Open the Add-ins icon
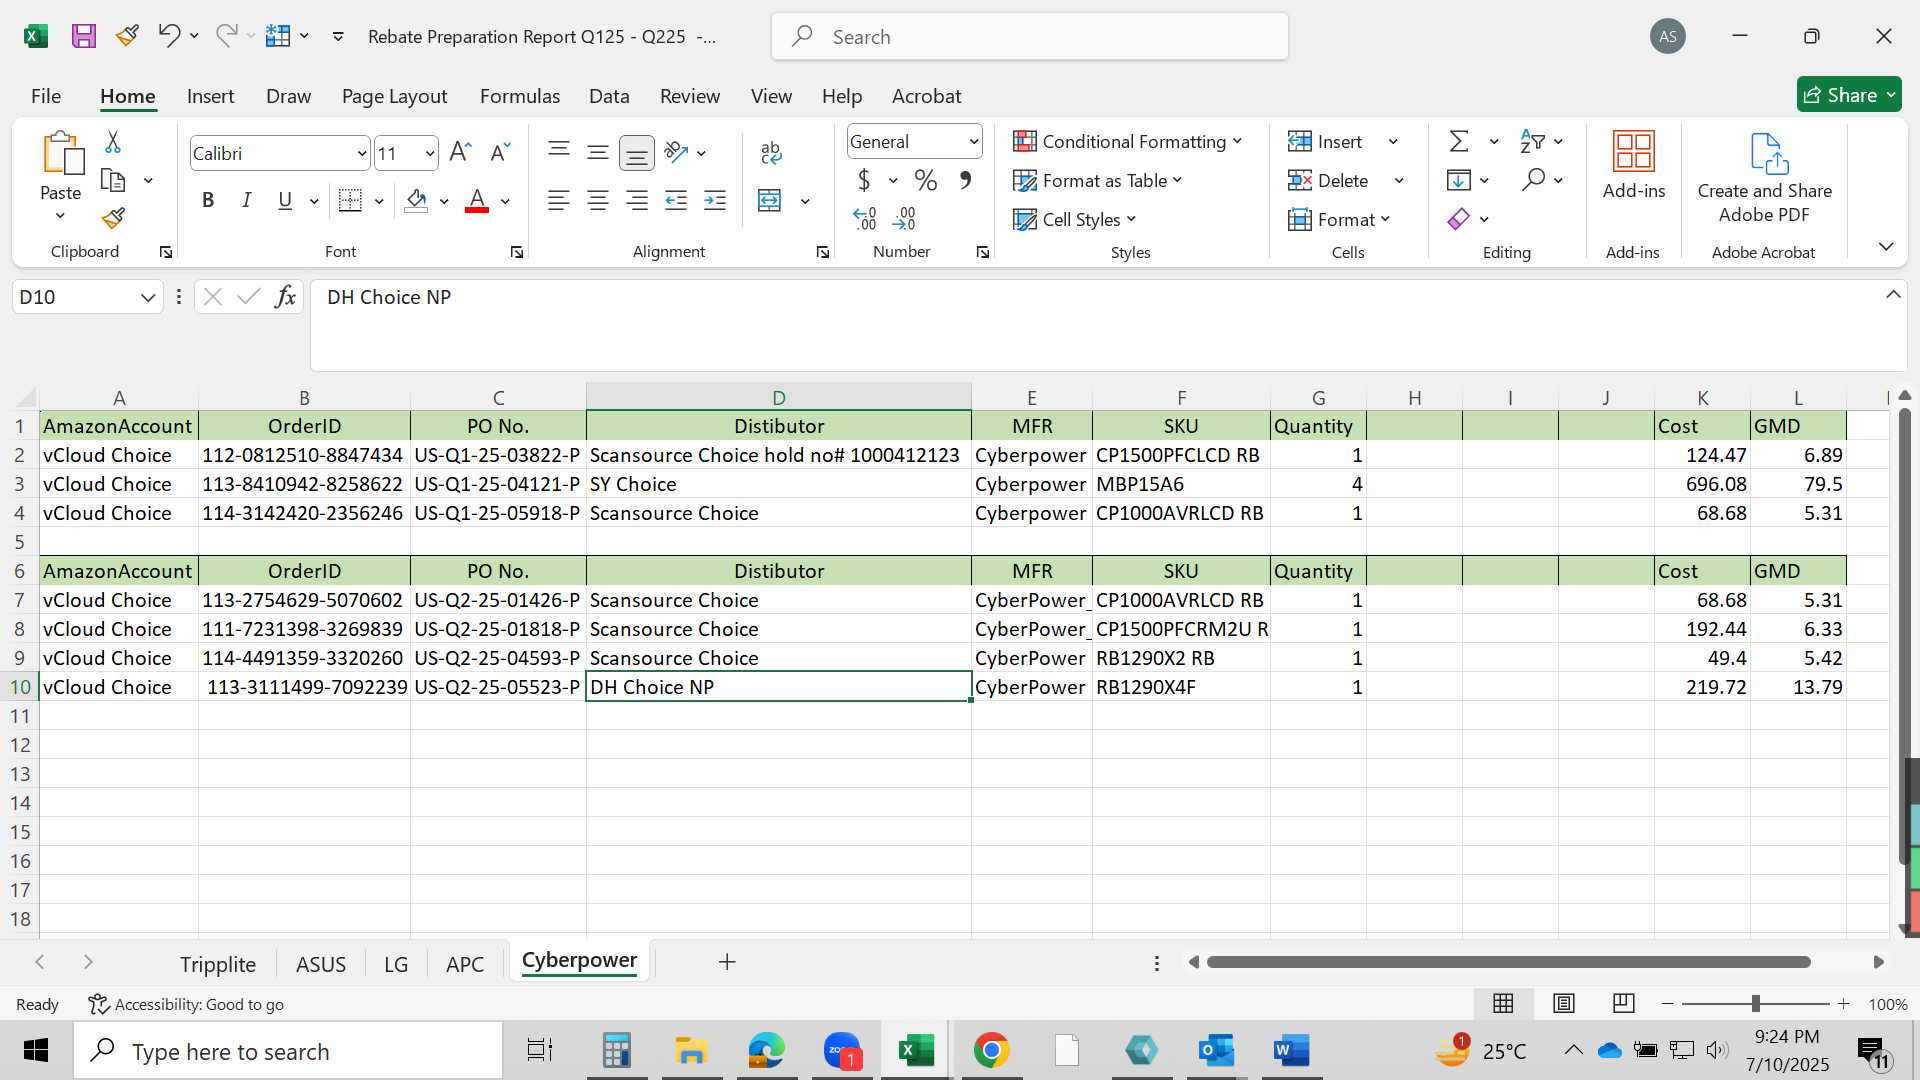The image size is (1920, 1080). pos(1634,152)
